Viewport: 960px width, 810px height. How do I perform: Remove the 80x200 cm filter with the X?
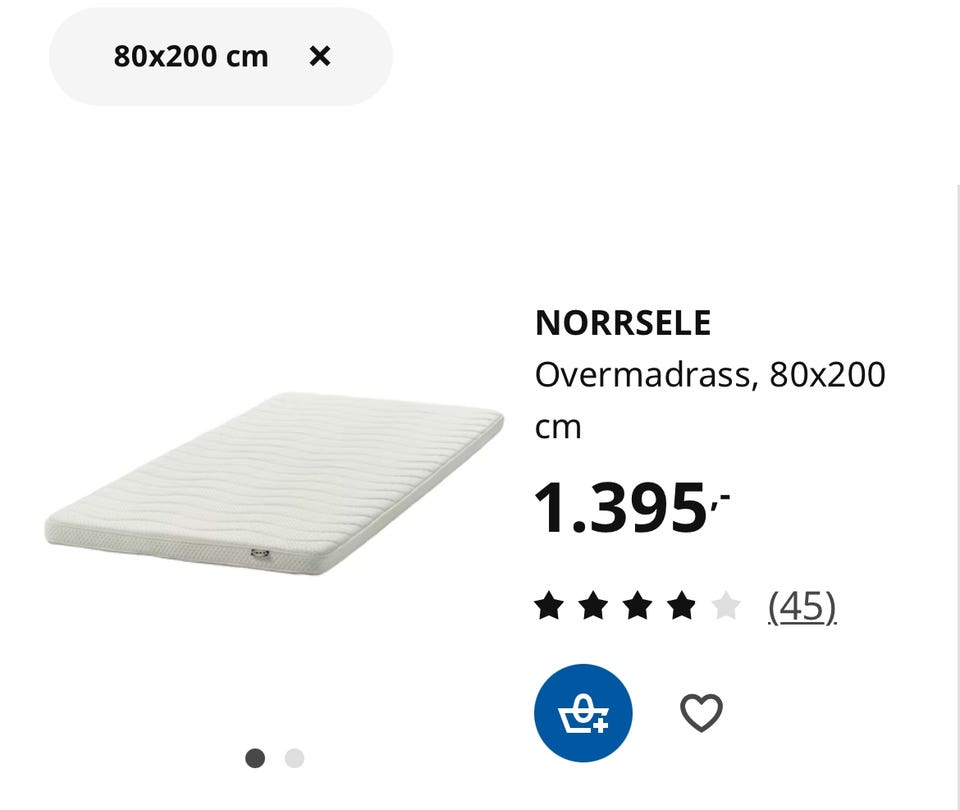[x=320, y=56]
